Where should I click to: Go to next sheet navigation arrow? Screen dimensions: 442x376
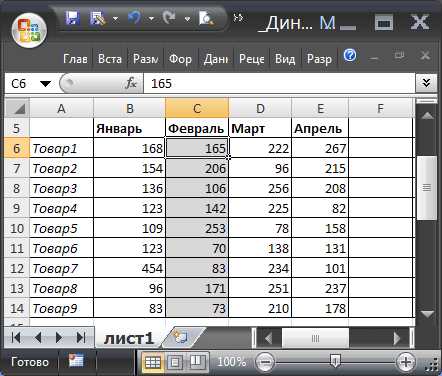(x=59, y=338)
